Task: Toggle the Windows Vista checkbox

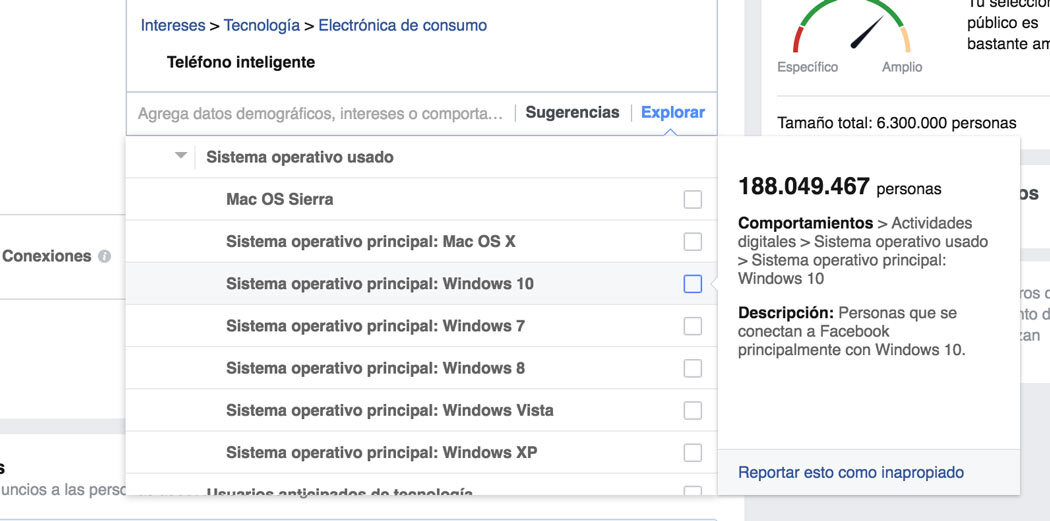Action: coord(692,410)
